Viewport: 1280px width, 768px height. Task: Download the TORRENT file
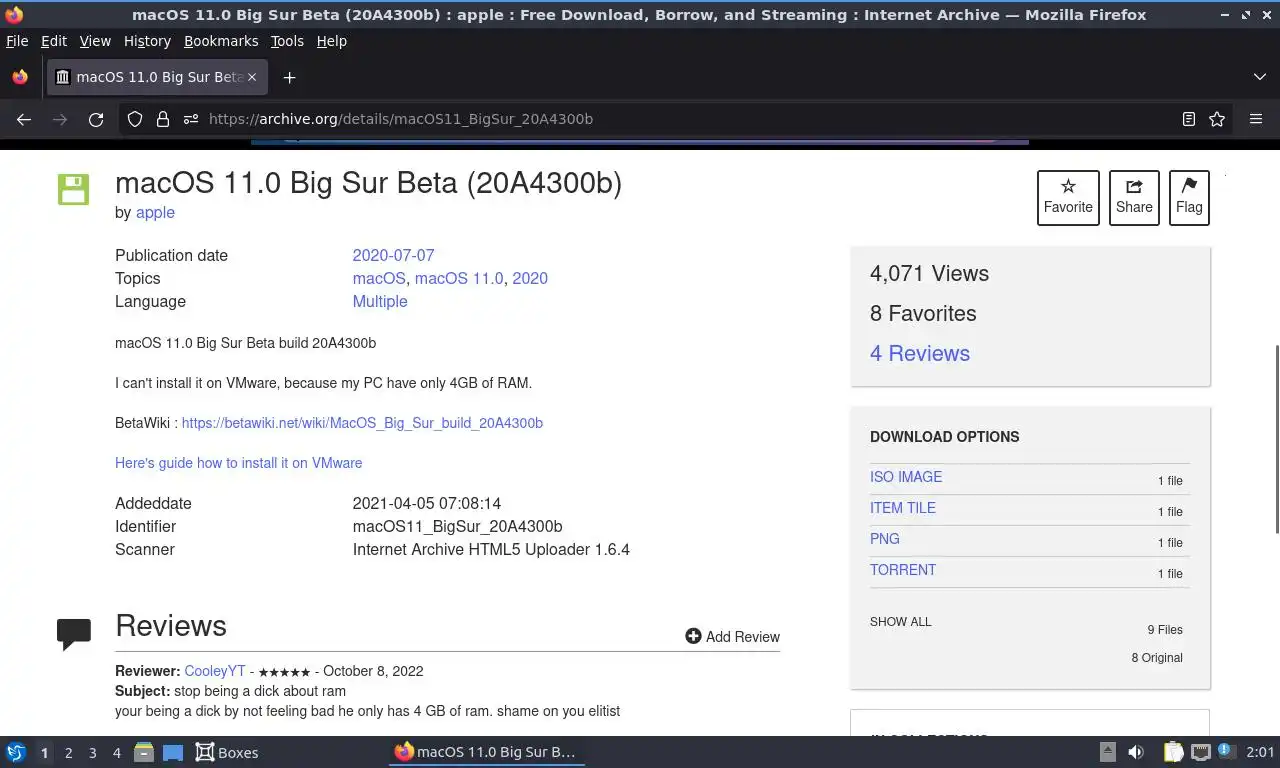(903, 570)
